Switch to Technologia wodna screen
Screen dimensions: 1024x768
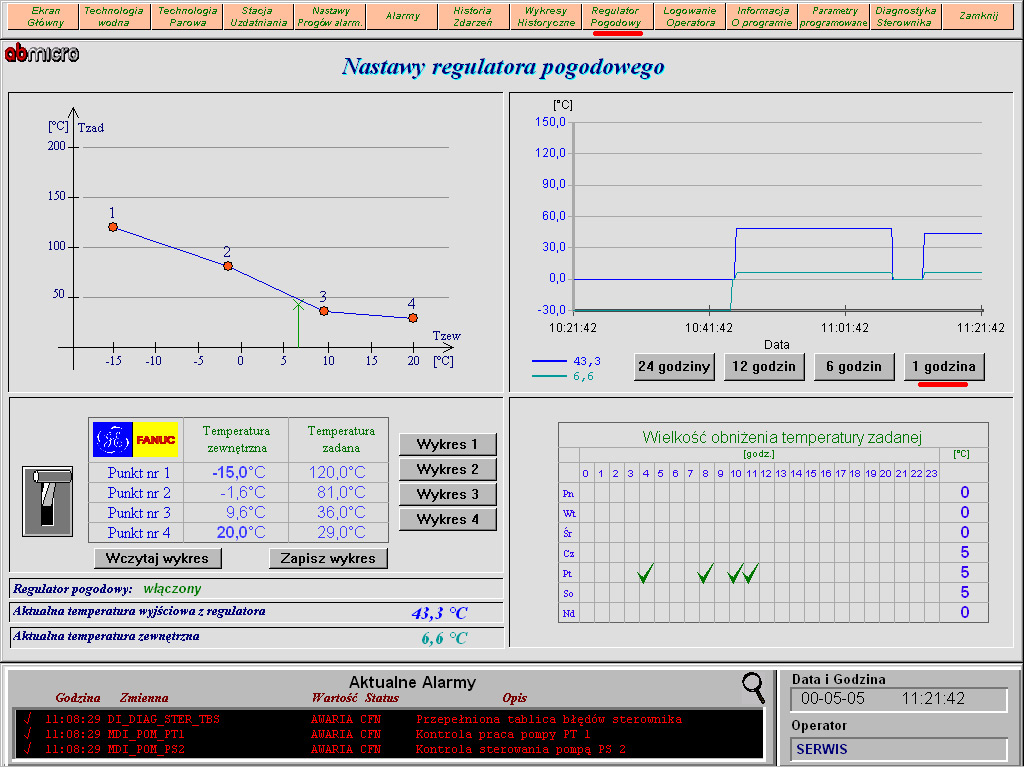click(114, 16)
